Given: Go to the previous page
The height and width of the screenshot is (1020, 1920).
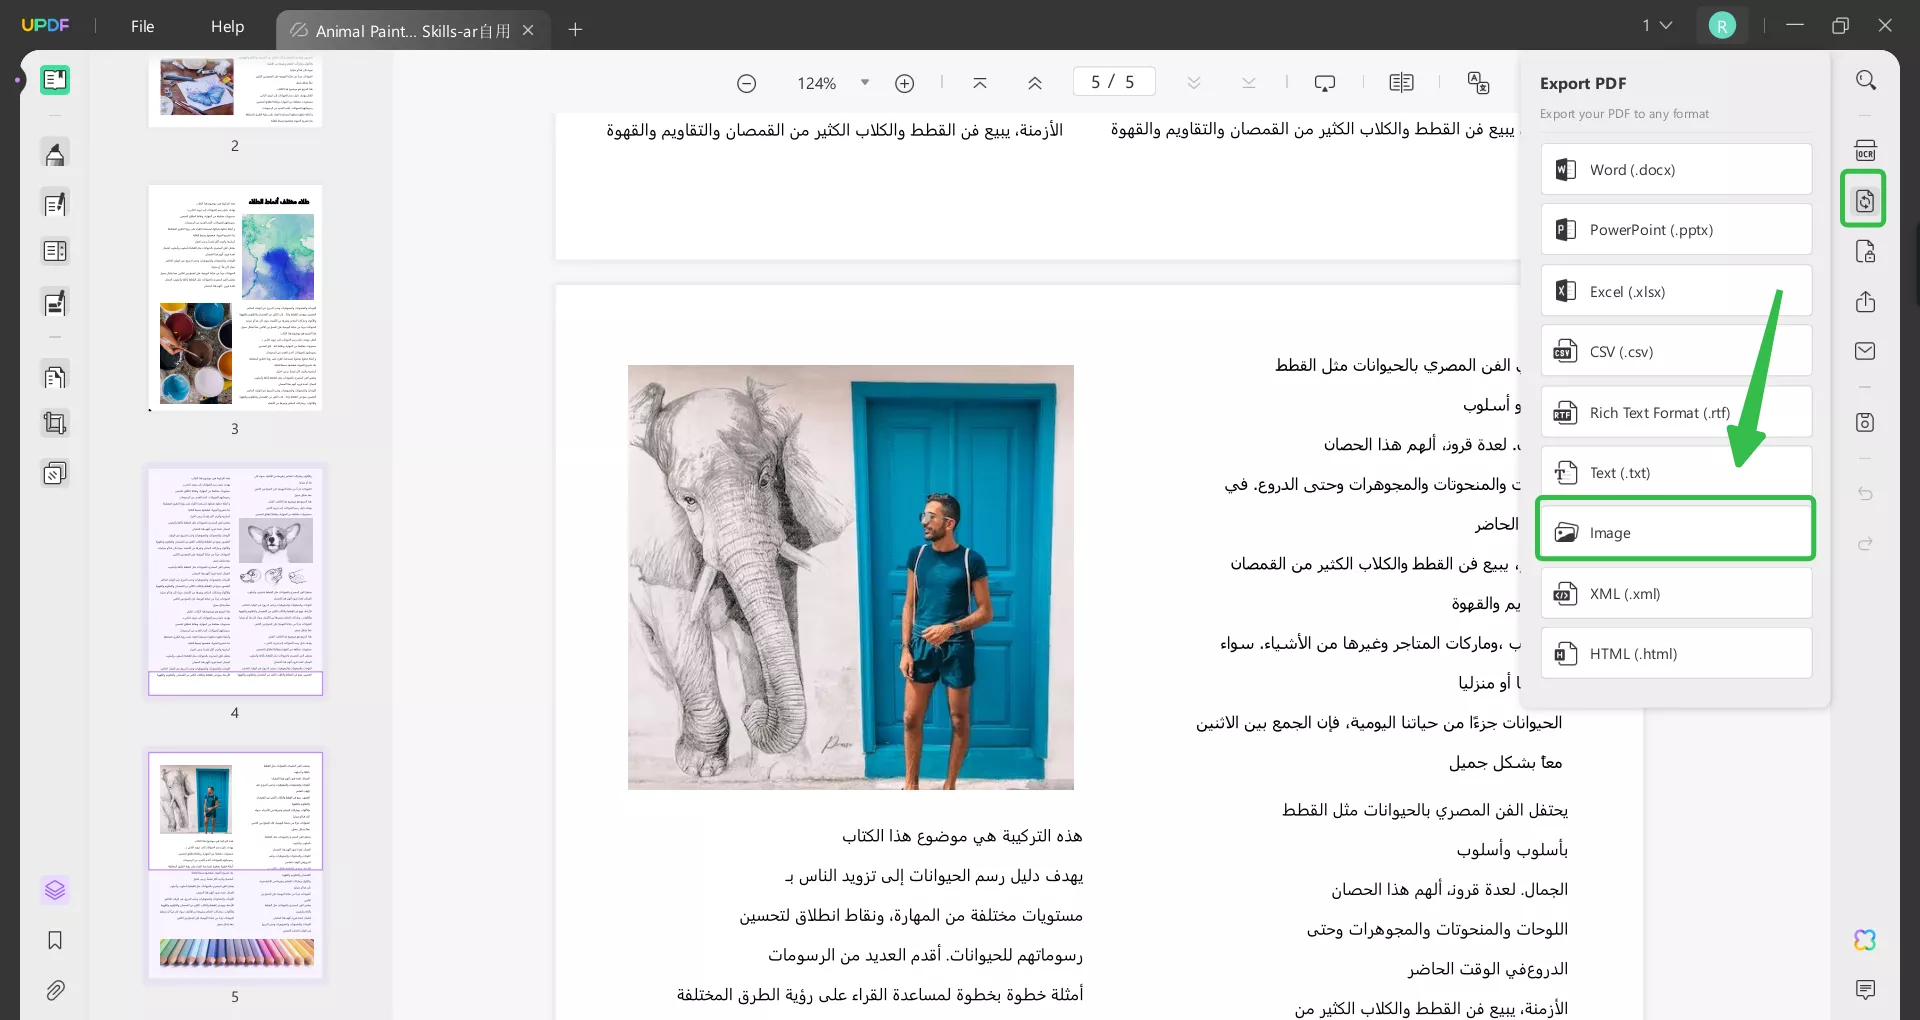Looking at the screenshot, I should pyautogui.click(x=1035, y=83).
